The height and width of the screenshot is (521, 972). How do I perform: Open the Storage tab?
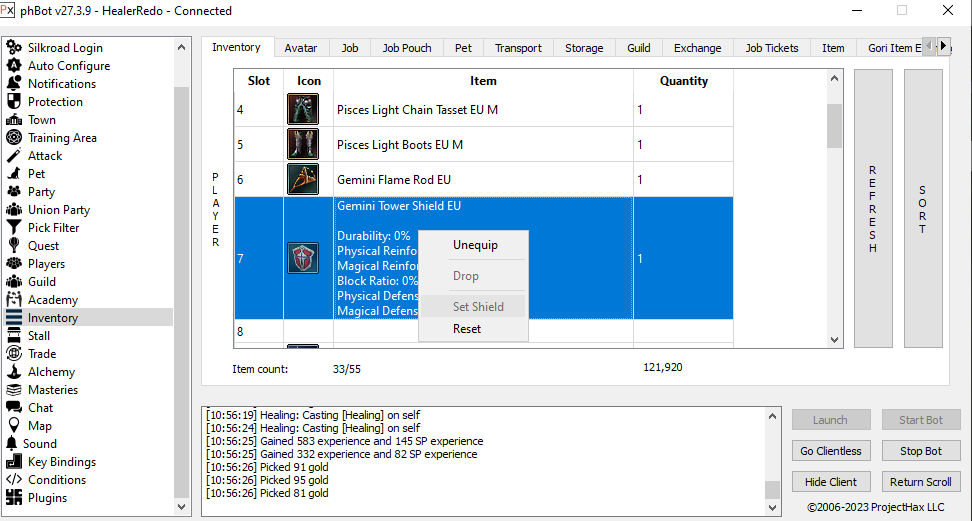pos(584,48)
